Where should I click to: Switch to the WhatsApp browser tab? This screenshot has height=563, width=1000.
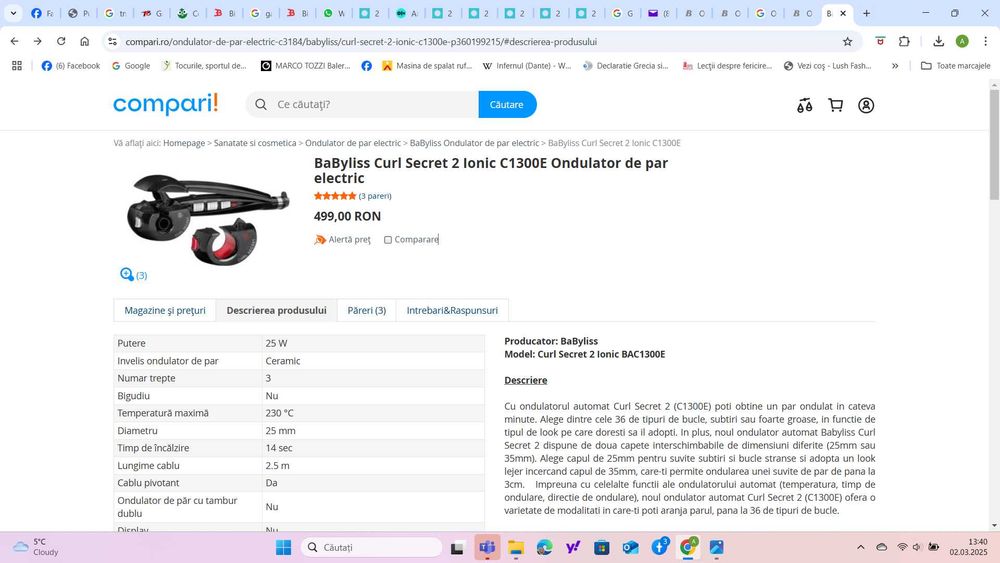click(334, 13)
